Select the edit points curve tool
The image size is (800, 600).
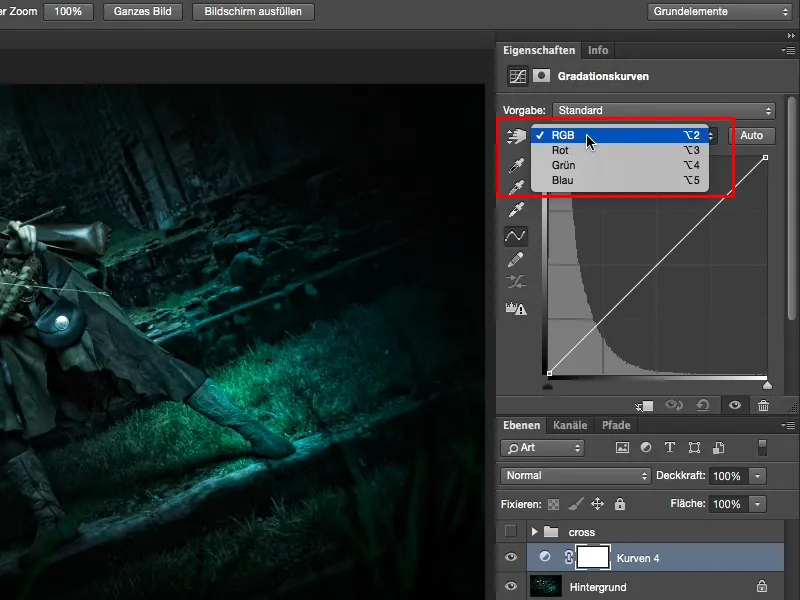tap(515, 236)
